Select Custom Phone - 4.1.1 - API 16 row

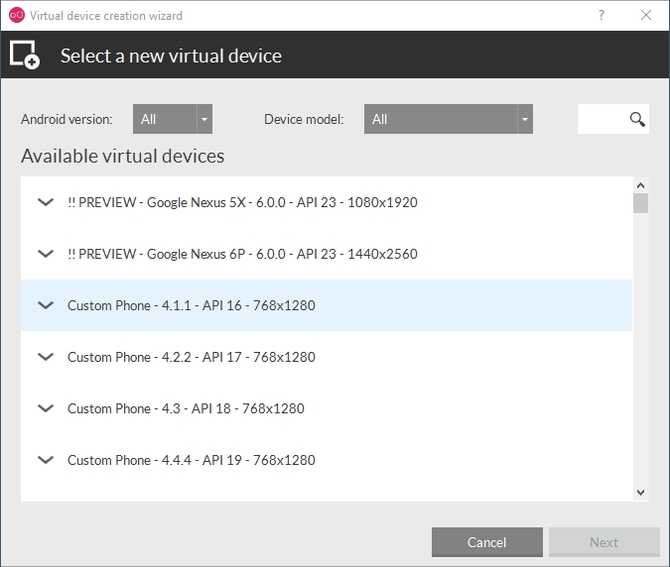point(326,305)
